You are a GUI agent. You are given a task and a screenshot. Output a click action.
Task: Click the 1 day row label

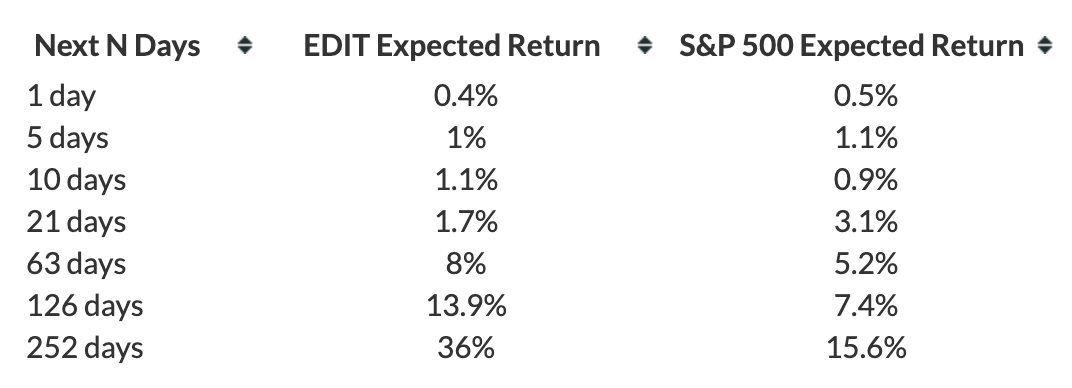(61, 96)
